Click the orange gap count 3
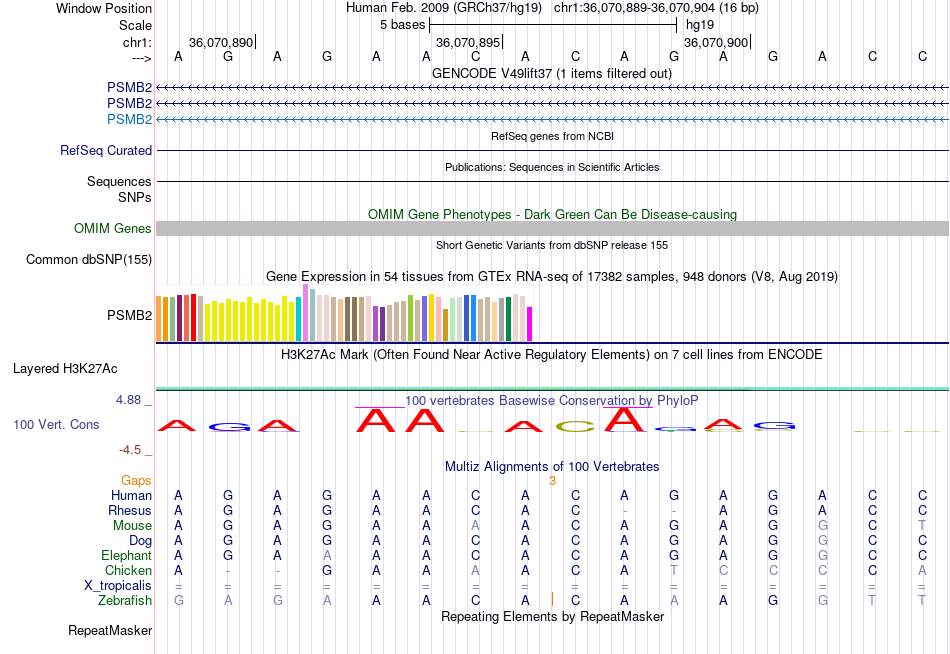The height and width of the screenshot is (654, 950). (552, 481)
